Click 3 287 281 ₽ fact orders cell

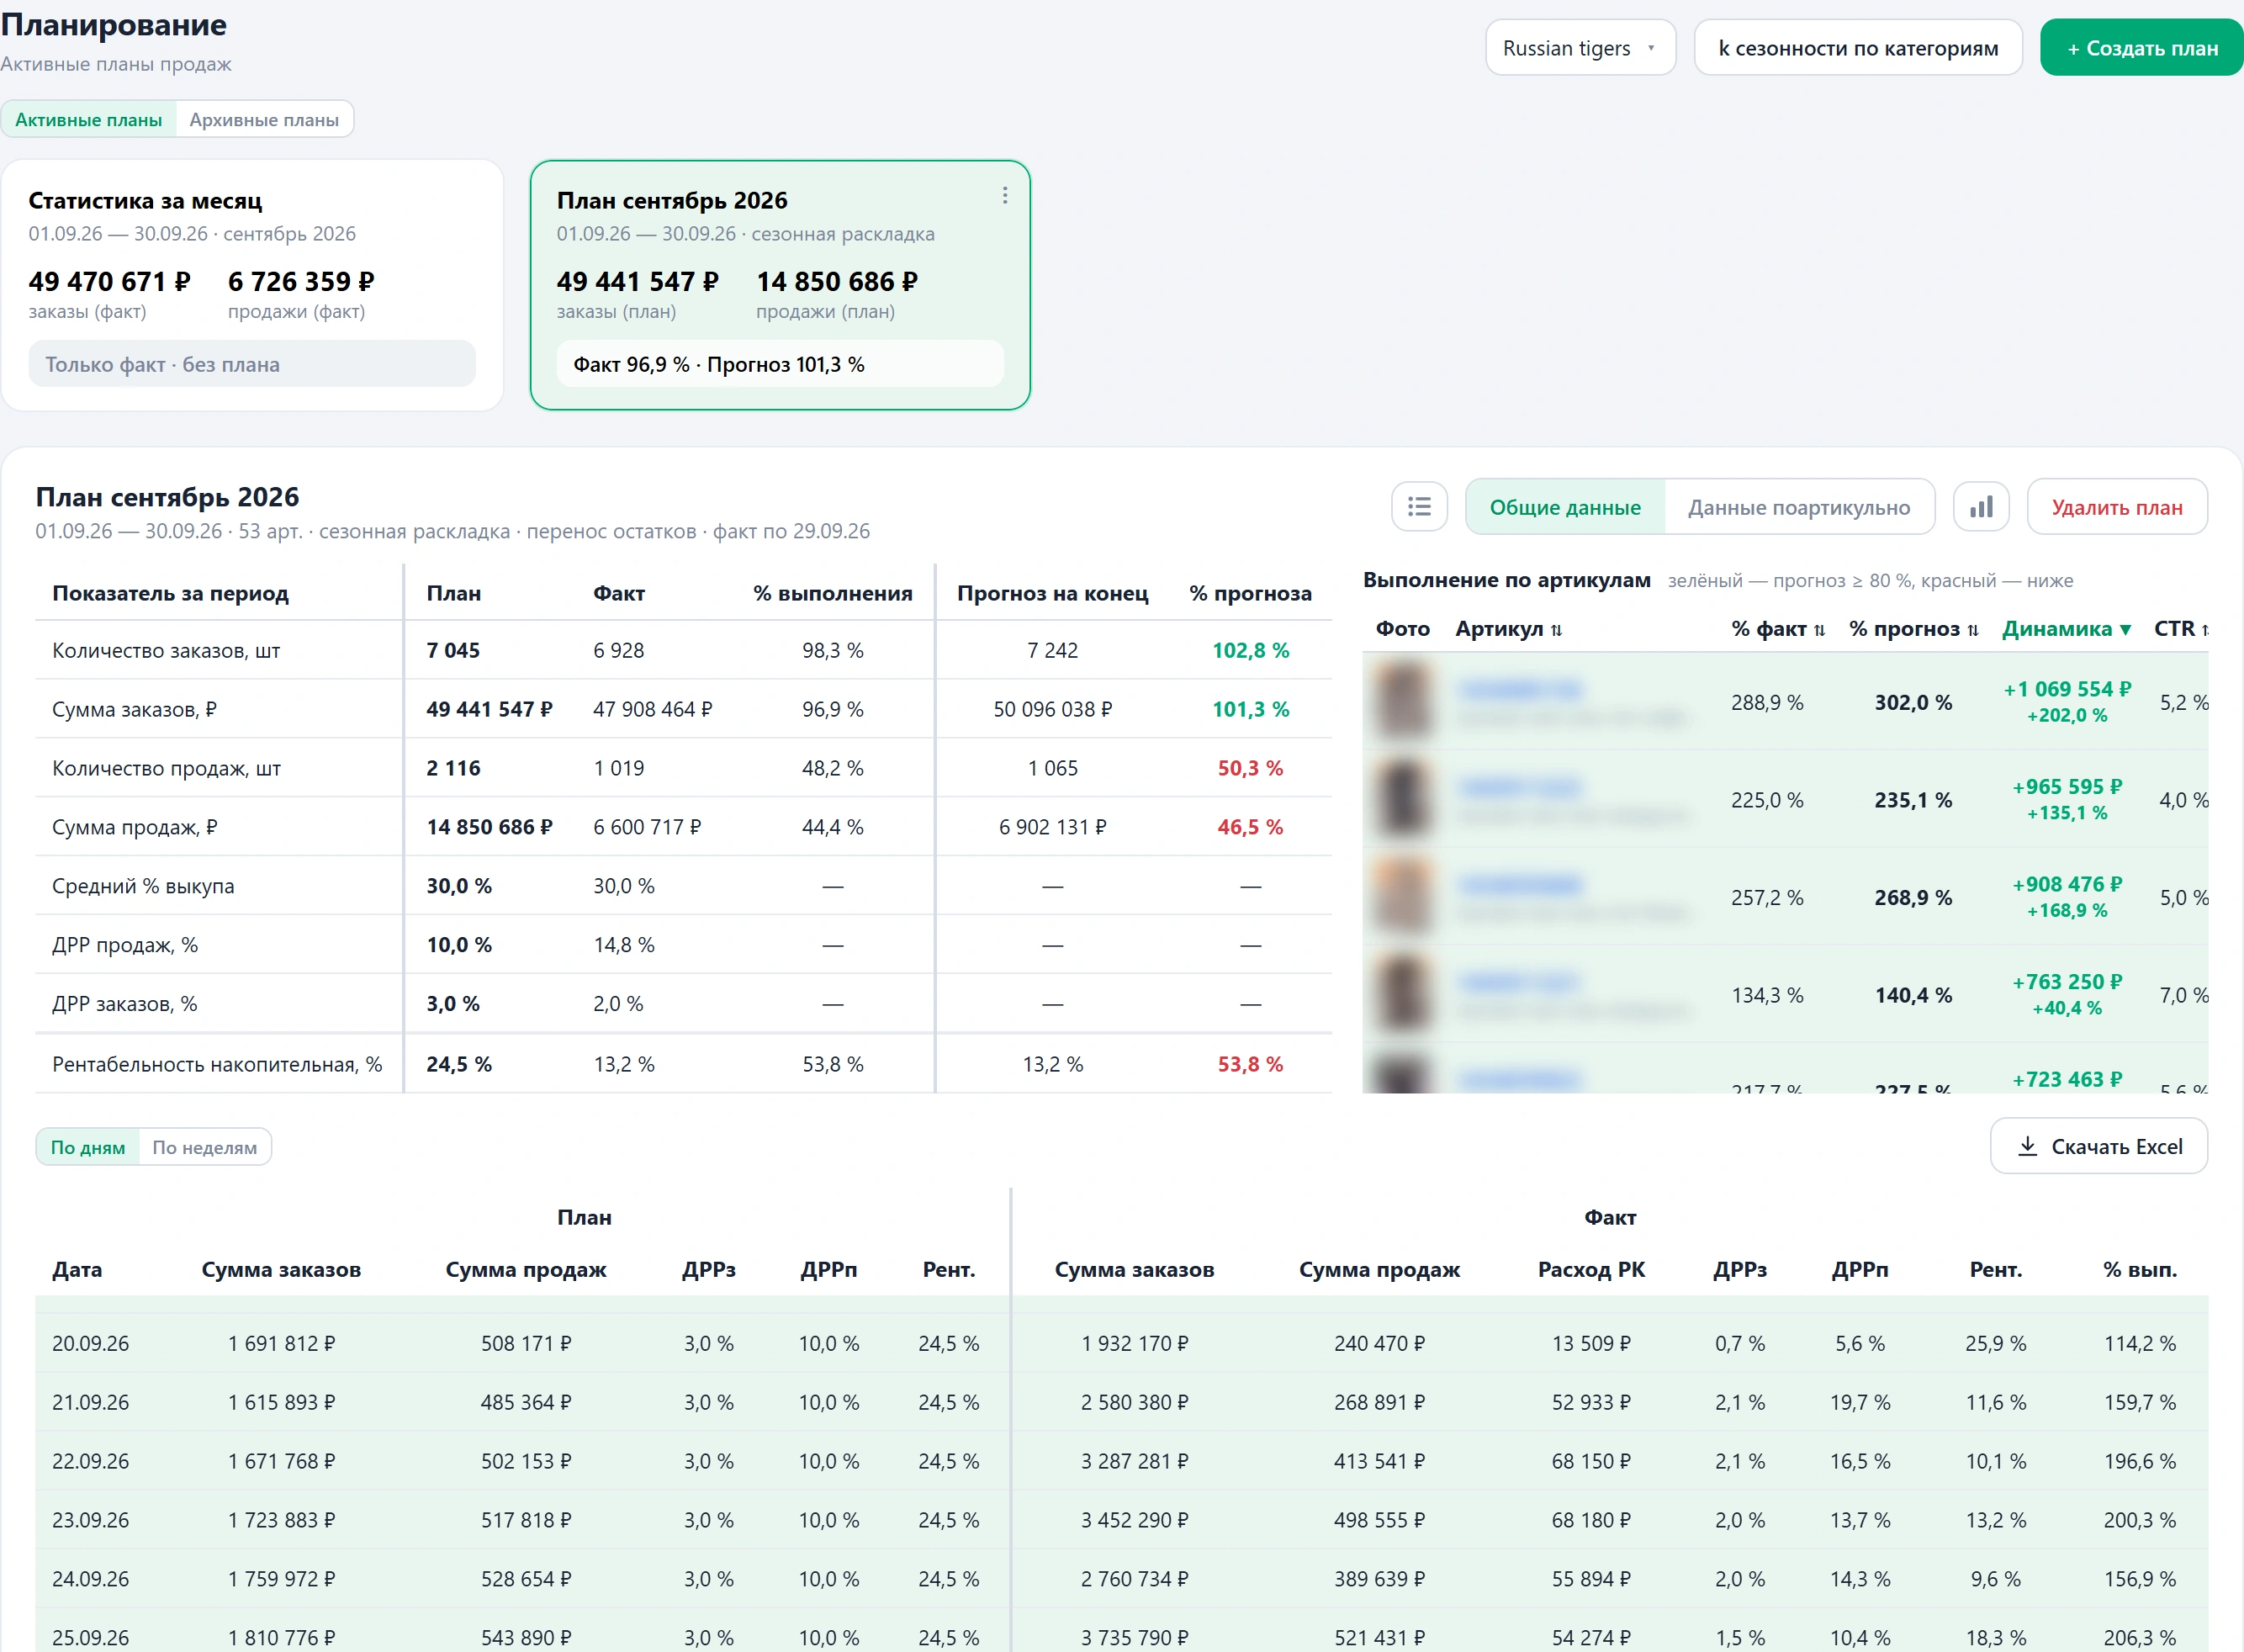1134,1461
